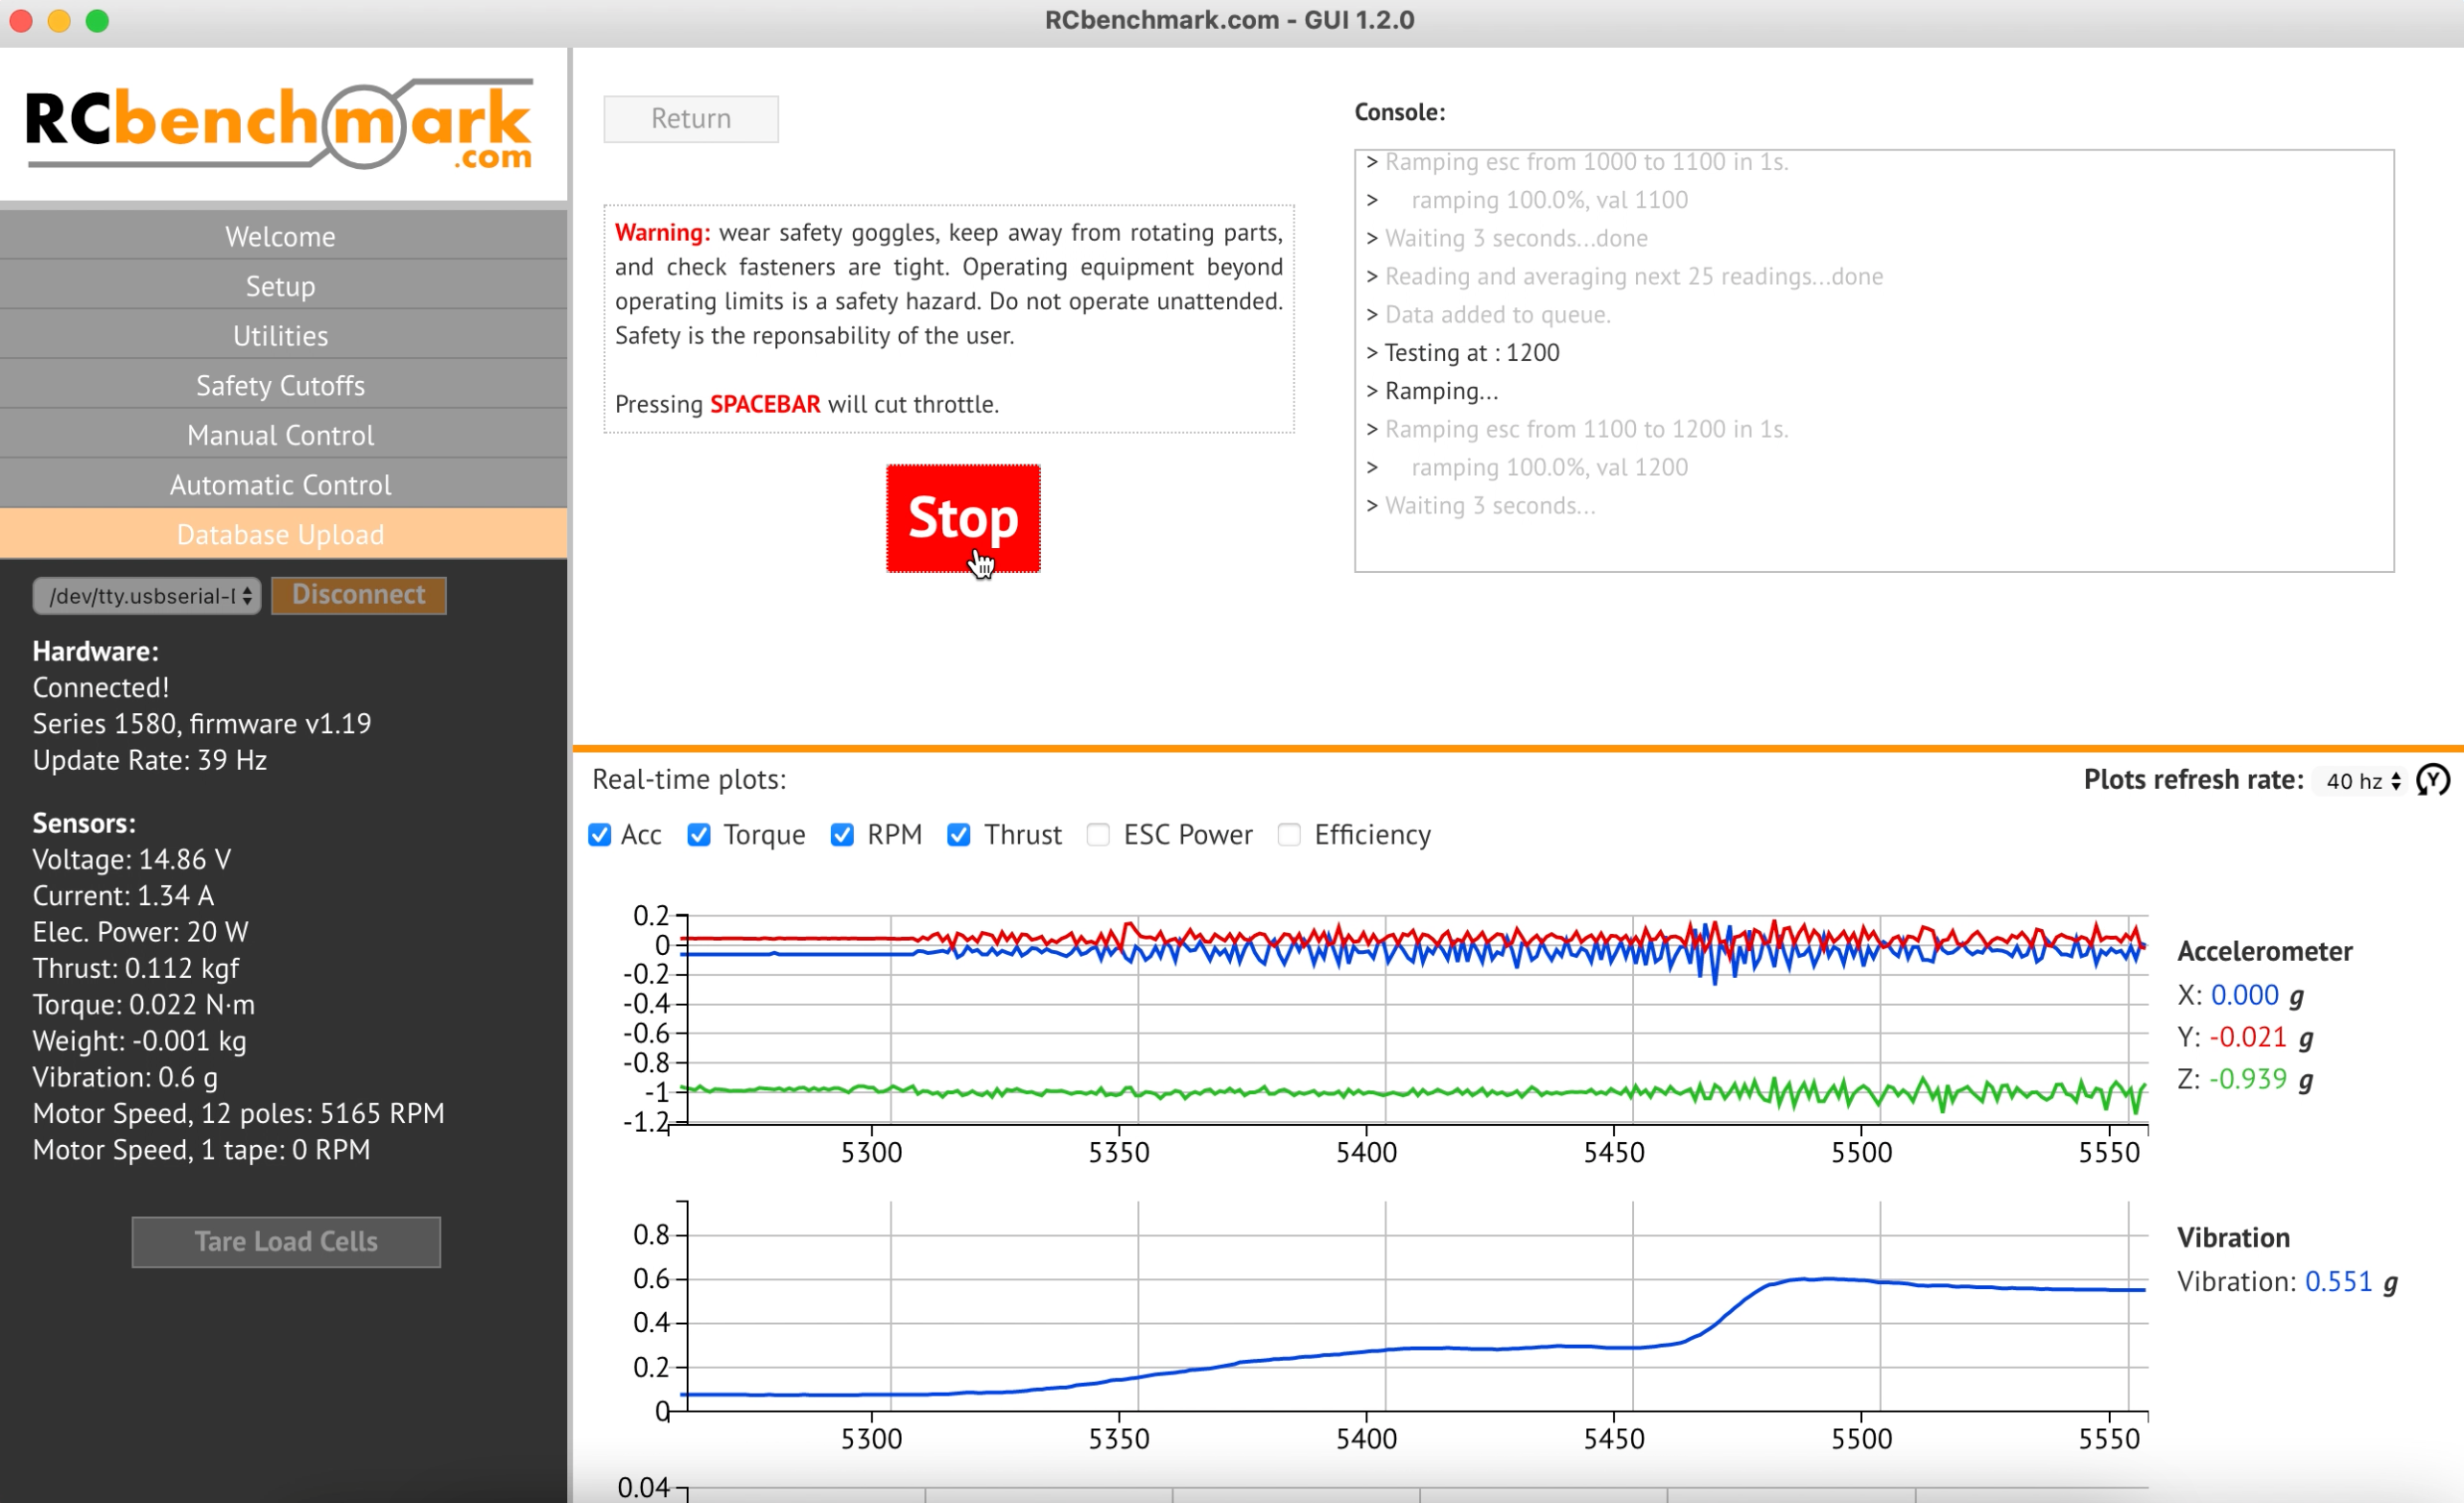Screen dimensions: 2464x1503
Task: Open the plots refresh rate selector
Action: click(x=2355, y=781)
